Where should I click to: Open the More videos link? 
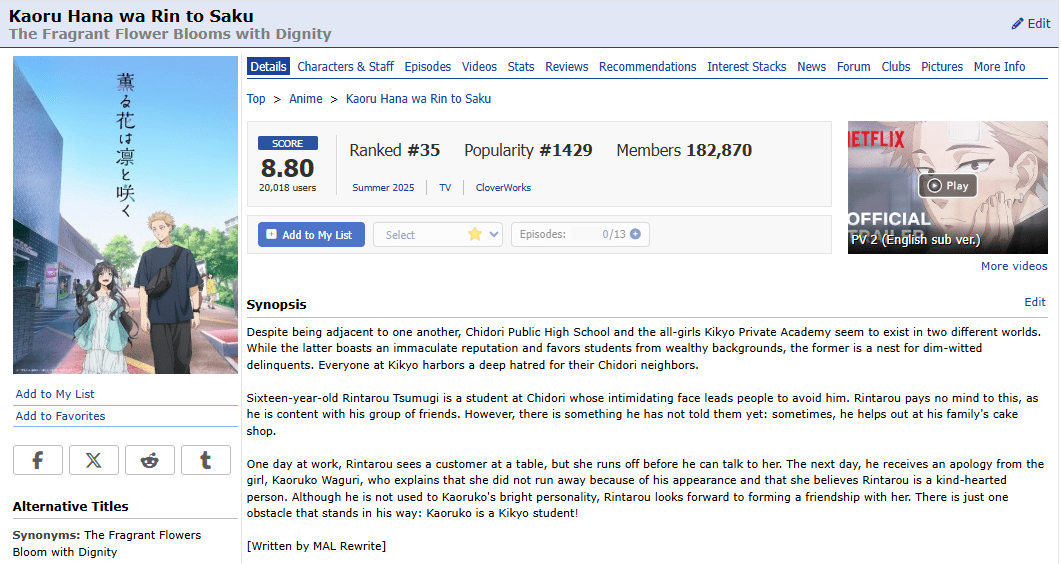1014,266
